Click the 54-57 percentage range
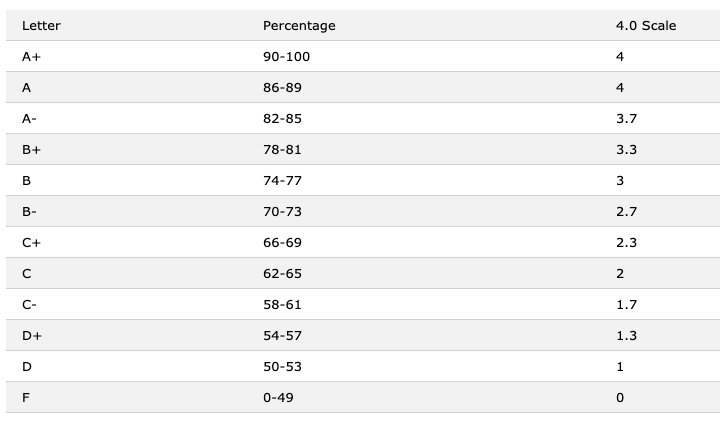 pos(282,336)
